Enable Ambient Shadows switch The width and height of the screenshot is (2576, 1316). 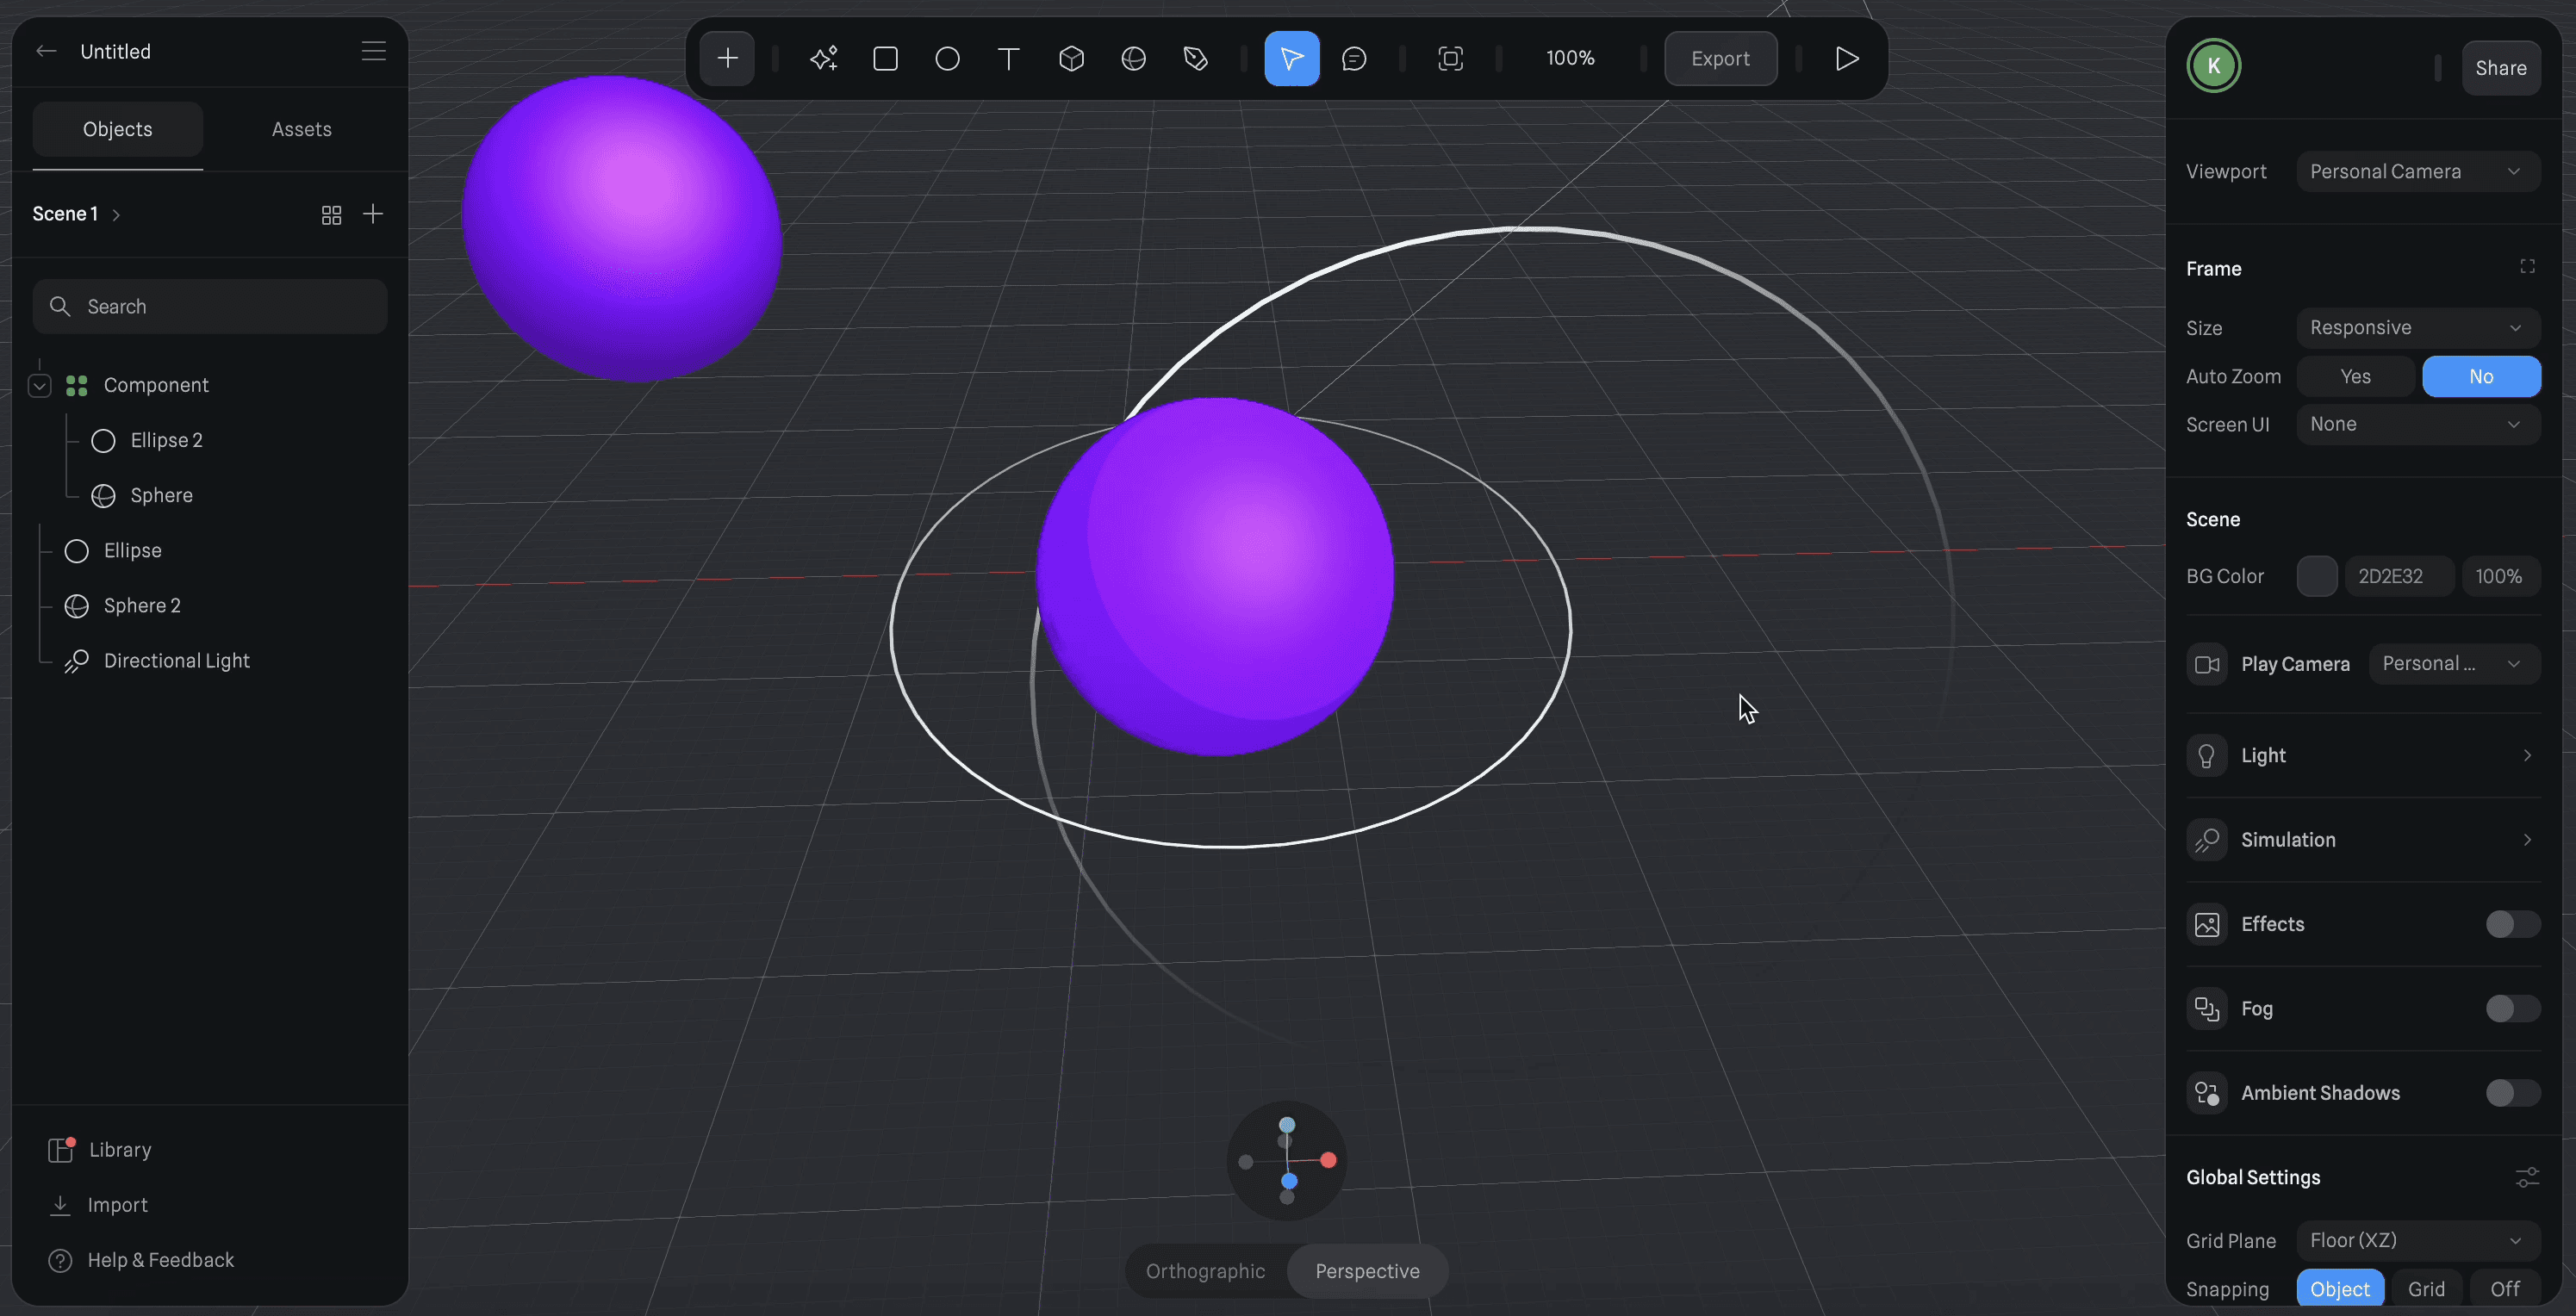click(x=2512, y=1093)
